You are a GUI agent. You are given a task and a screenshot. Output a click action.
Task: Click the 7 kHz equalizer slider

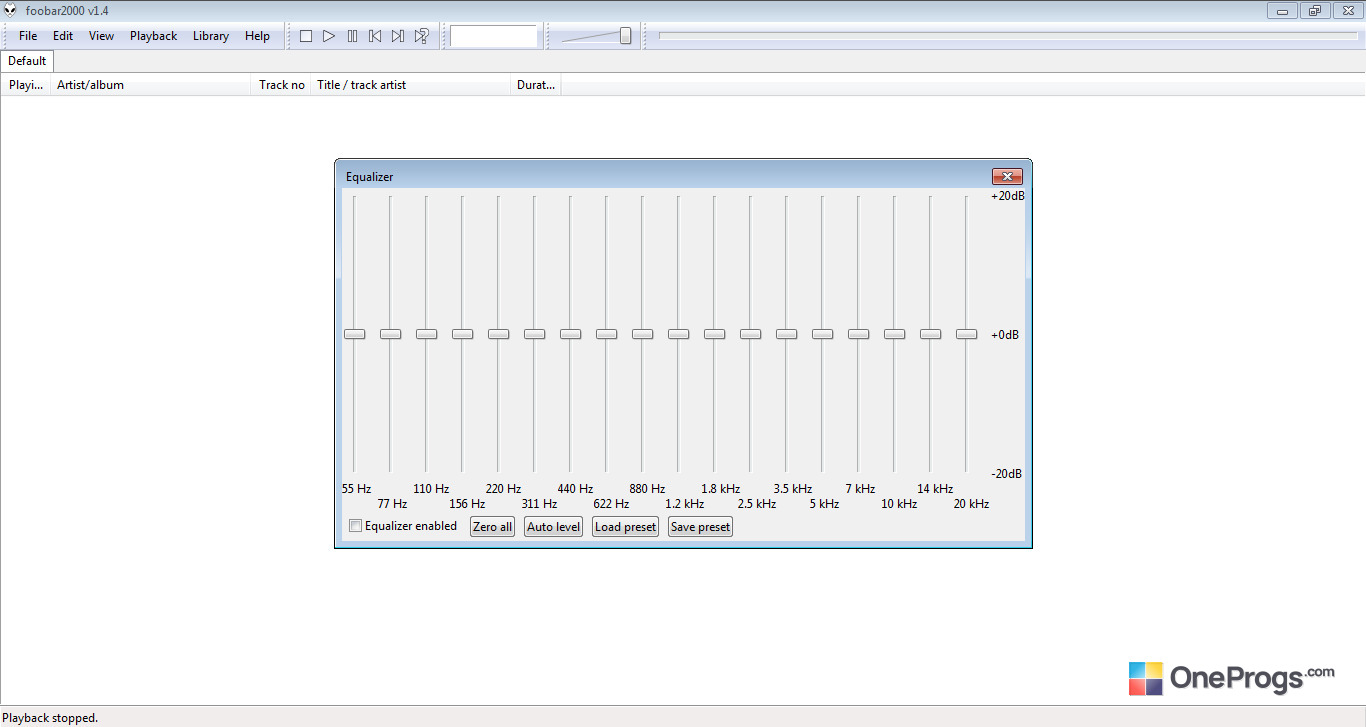point(858,334)
